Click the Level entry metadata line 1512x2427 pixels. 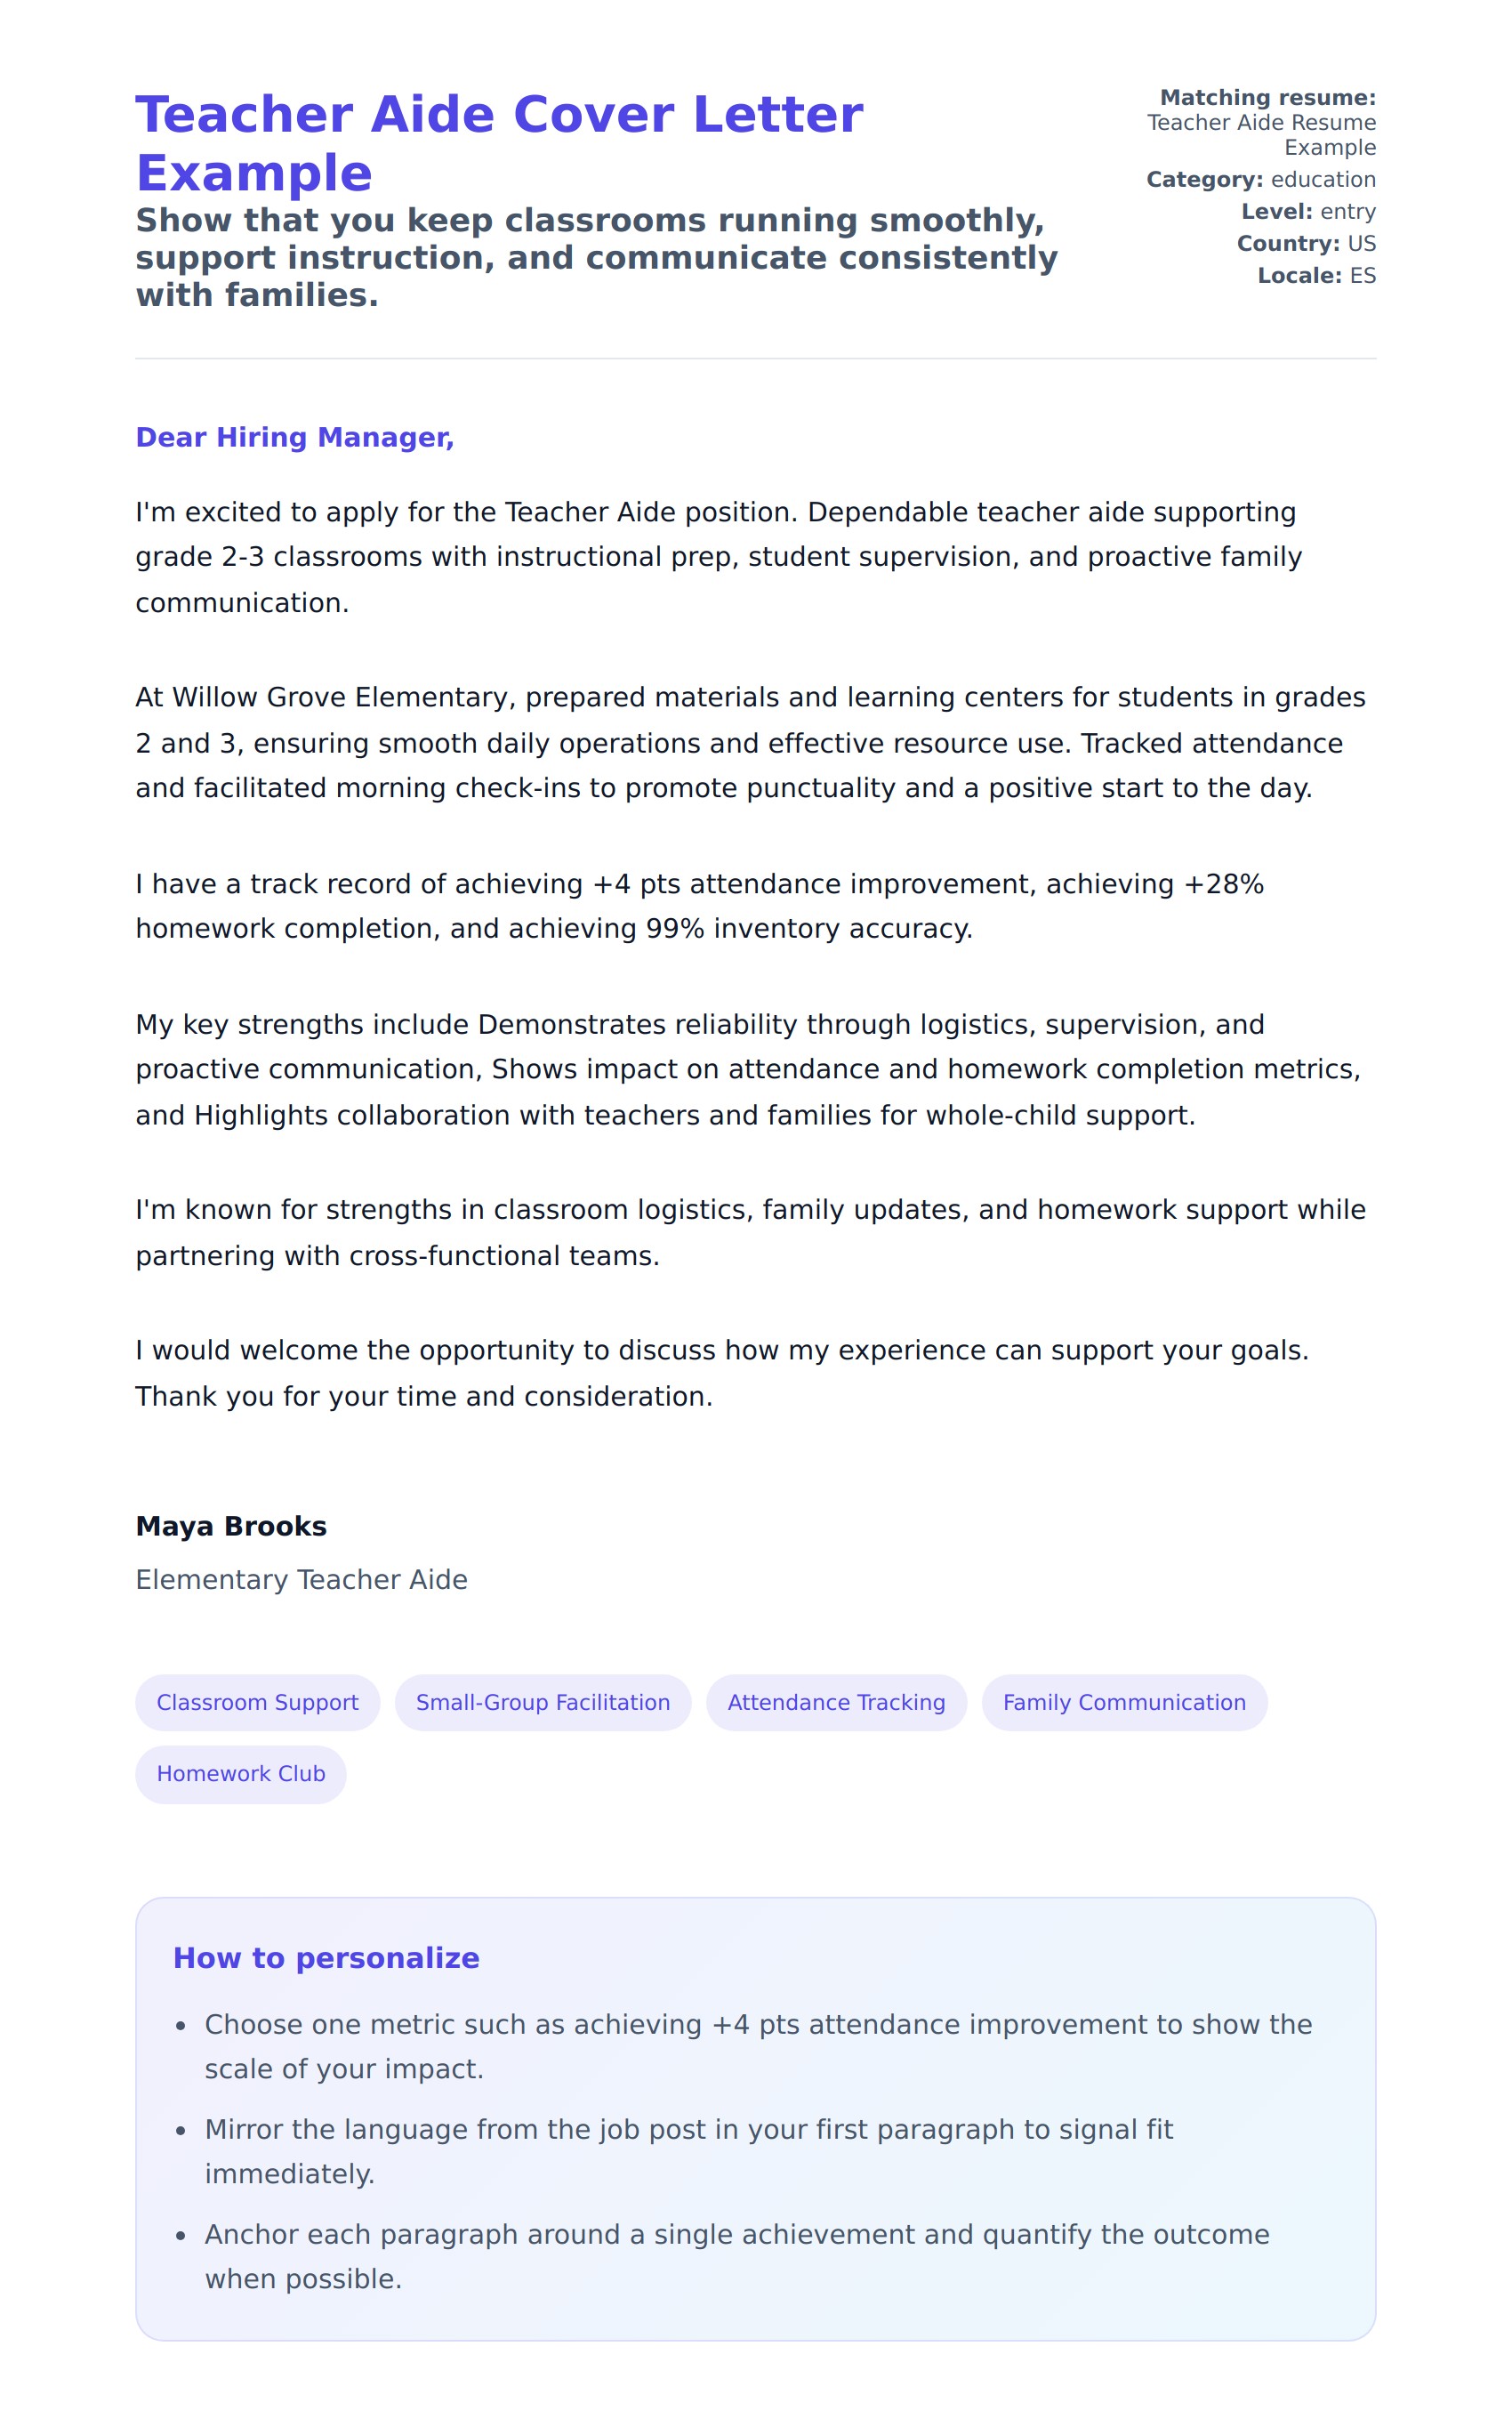tap(1307, 212)
